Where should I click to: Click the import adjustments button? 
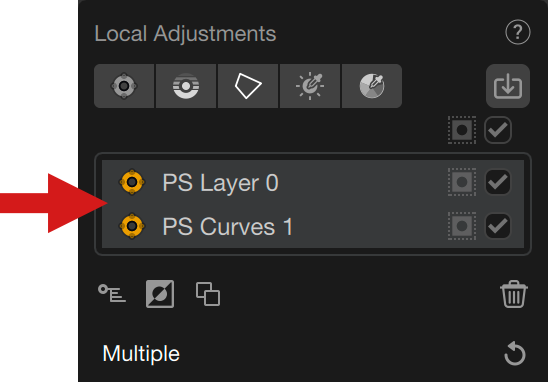508,86
